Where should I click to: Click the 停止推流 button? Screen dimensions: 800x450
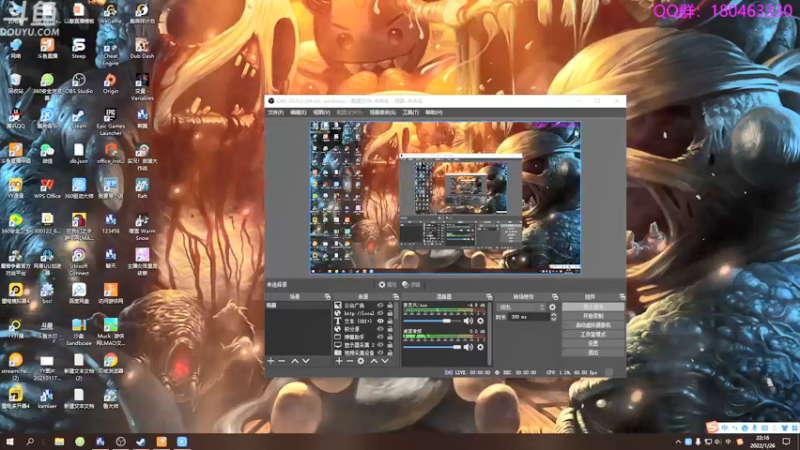[593, 307]
